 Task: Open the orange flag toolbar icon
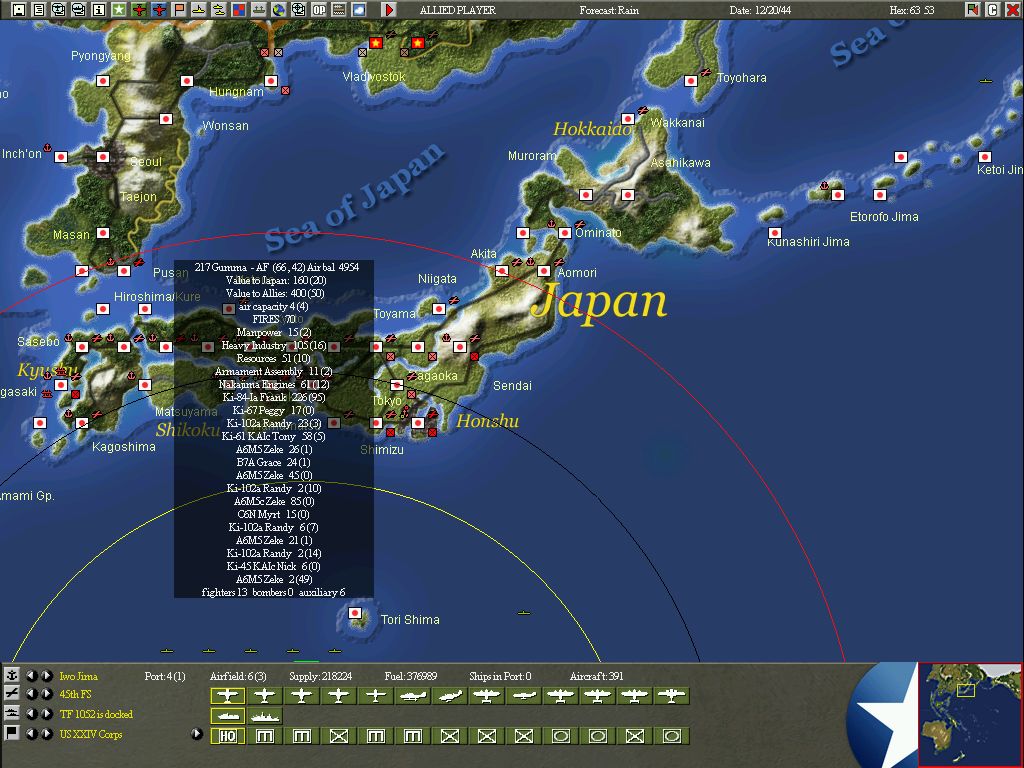(x=179, y=10)
